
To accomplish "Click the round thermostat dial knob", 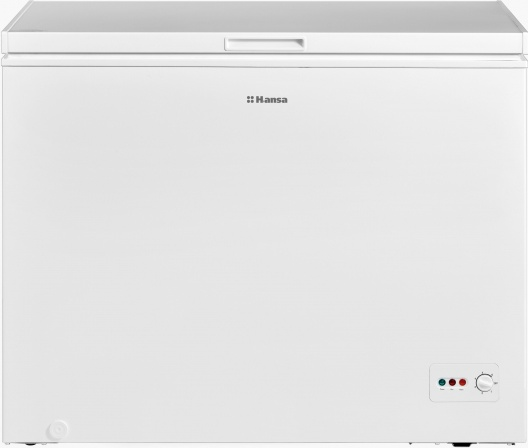I will pyautogui.click(x=485, y=383).
